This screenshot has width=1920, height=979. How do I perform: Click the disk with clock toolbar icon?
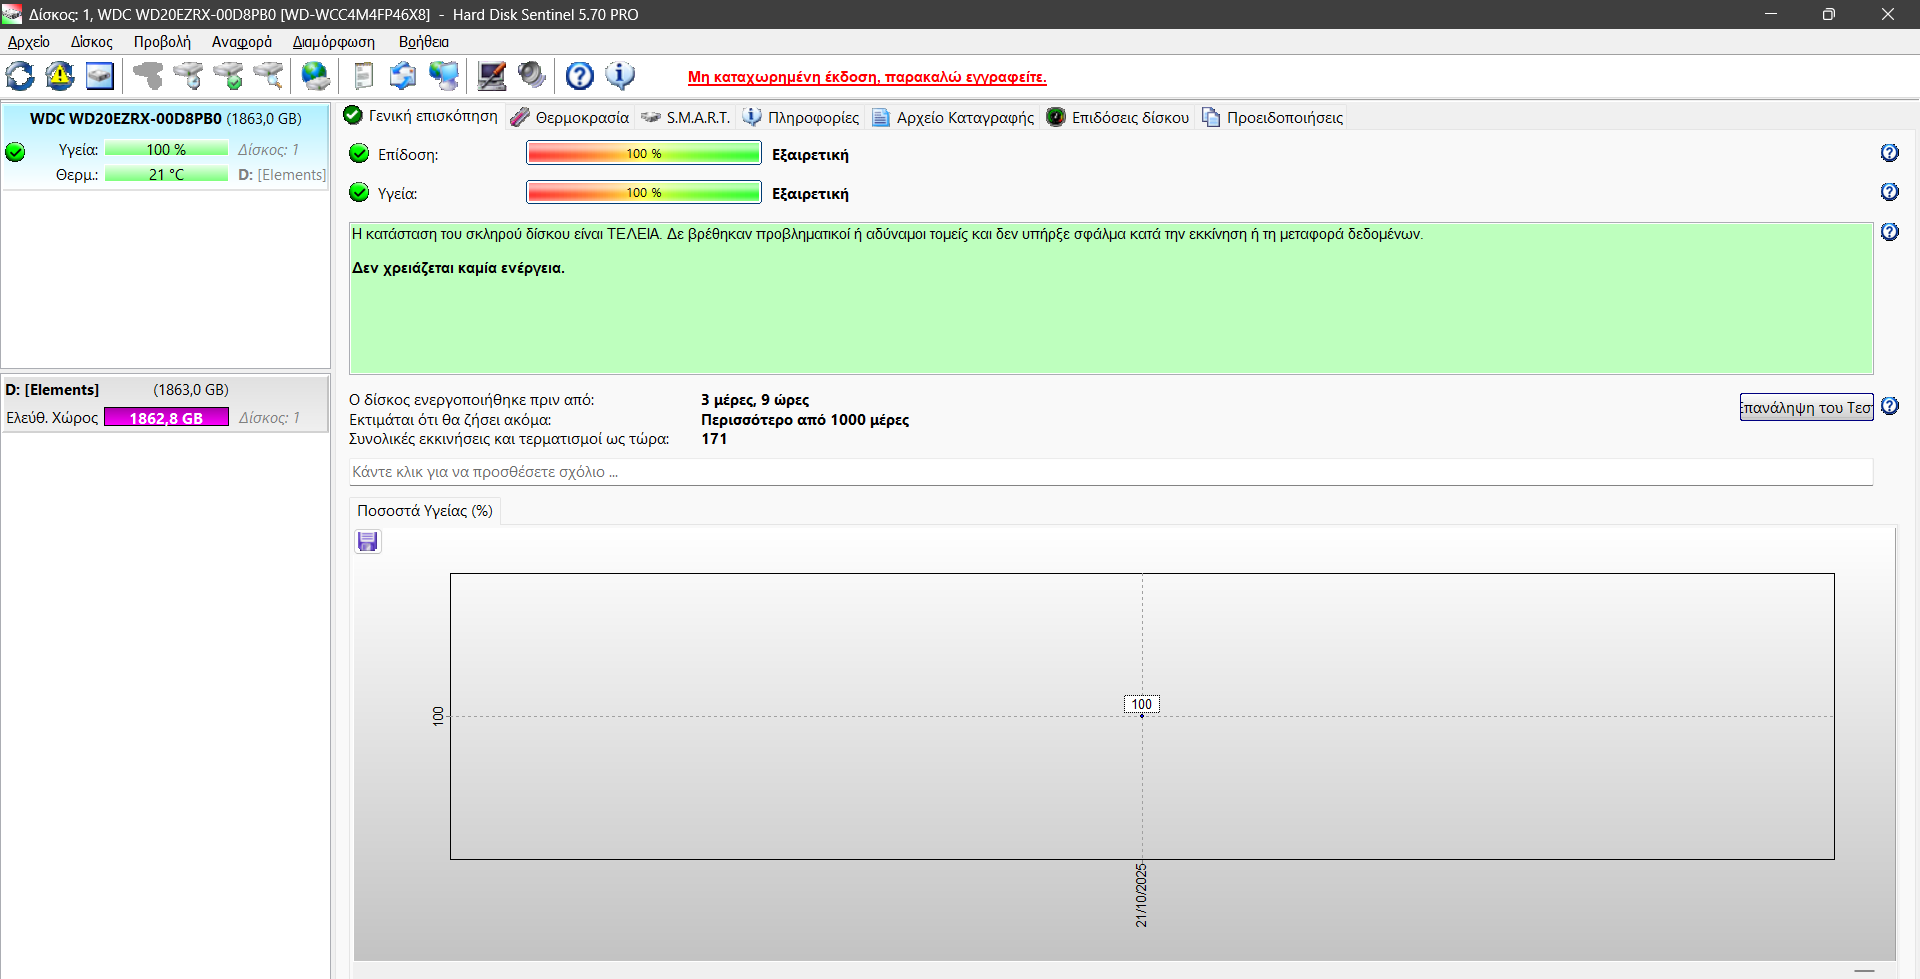pyautogui.click(x=188, y=76)
